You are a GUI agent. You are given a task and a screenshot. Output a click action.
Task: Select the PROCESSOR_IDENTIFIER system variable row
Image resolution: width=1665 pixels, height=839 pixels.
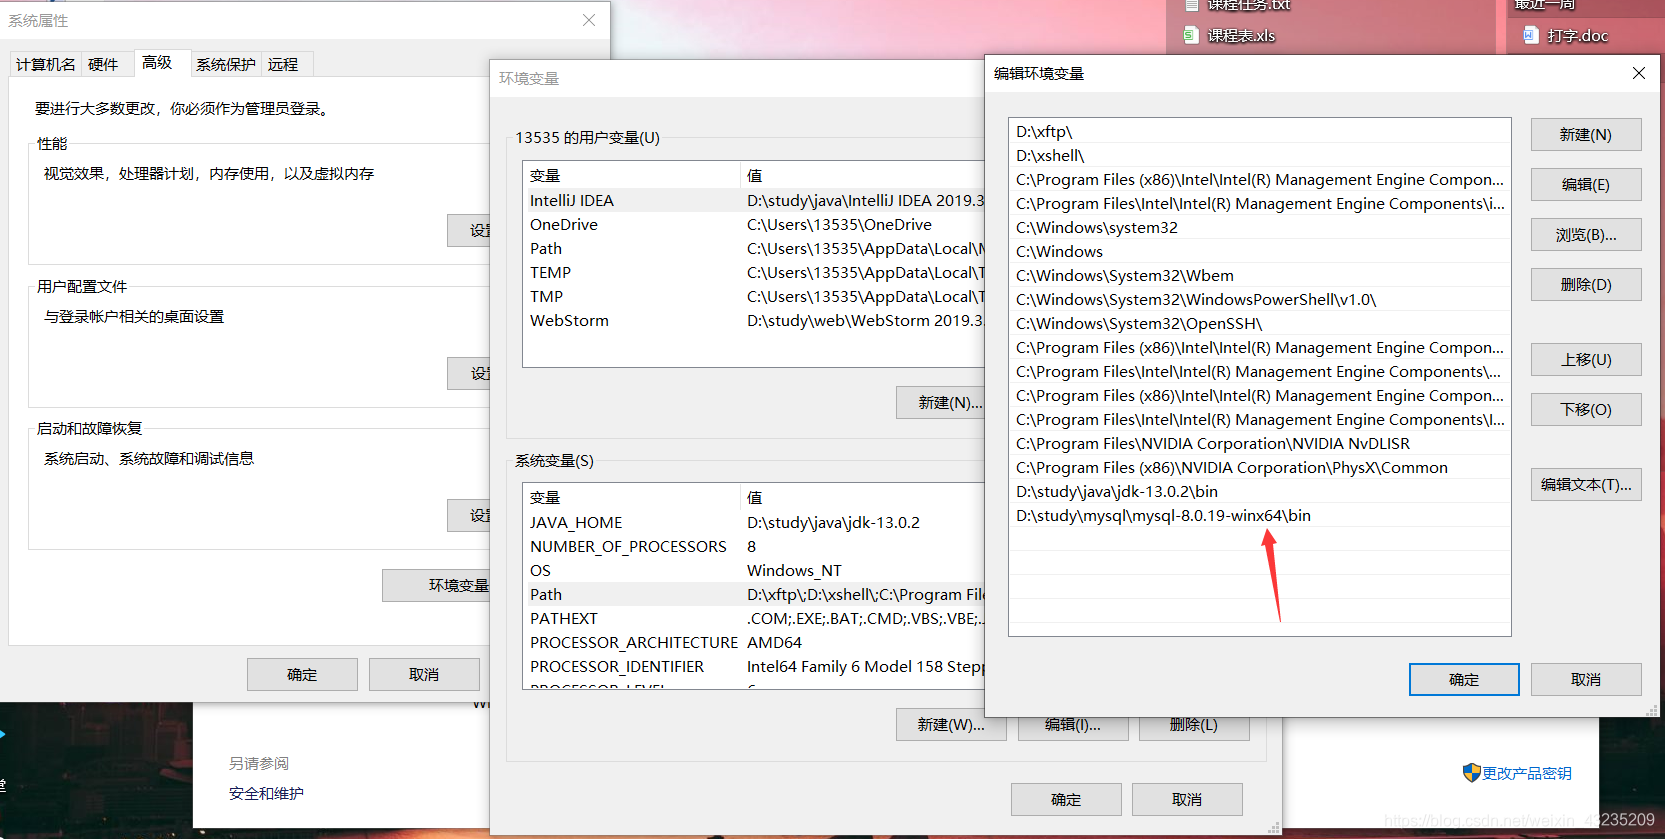[x=755, y=667]
